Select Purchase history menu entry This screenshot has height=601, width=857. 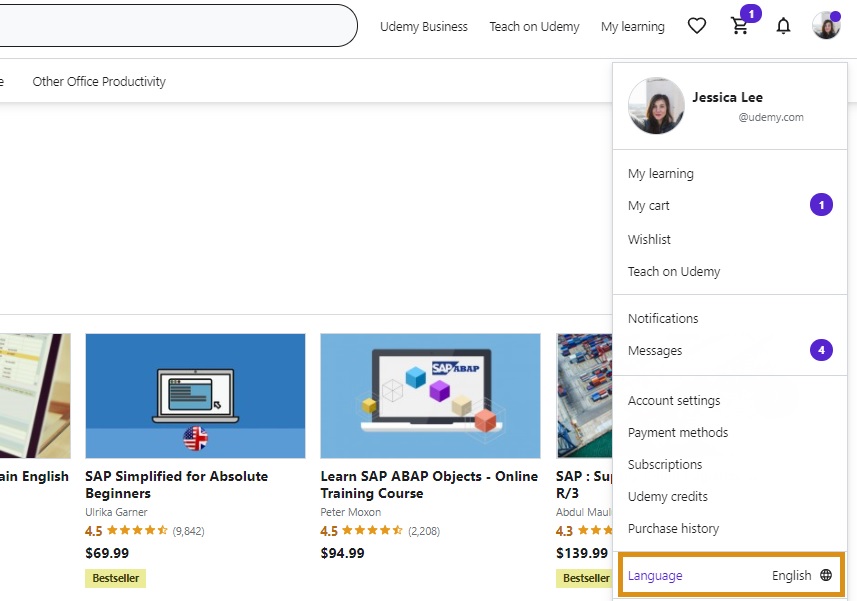pyautogui.click(x=673, y=528)
